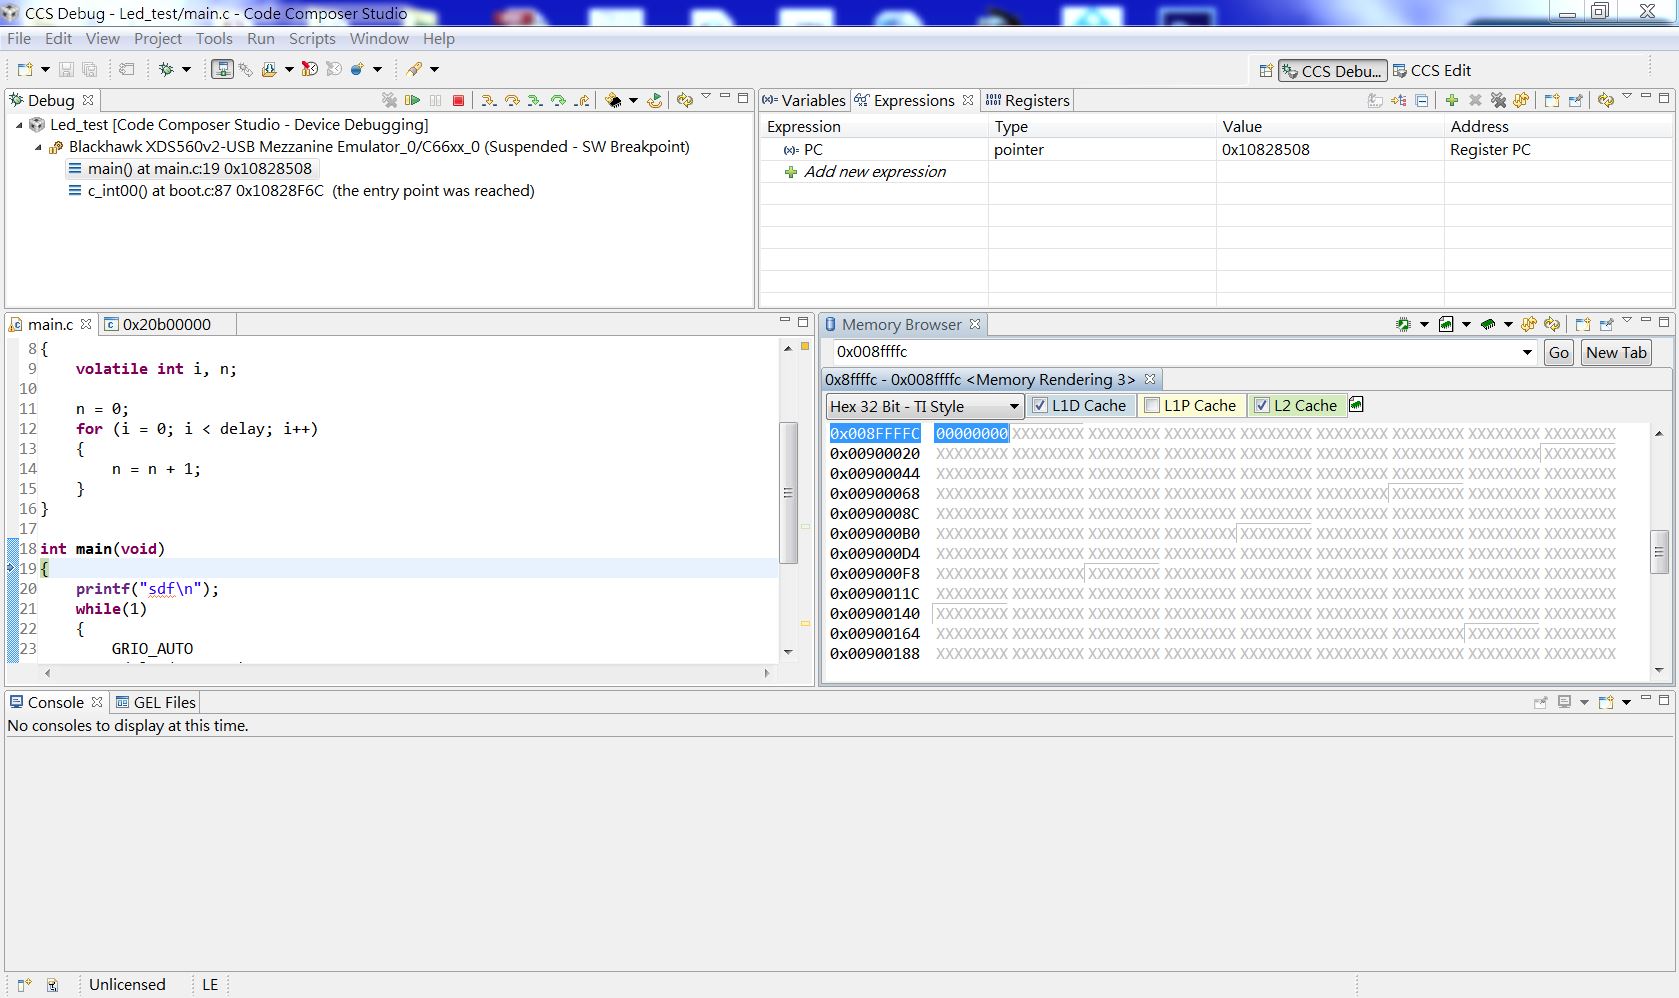This screenshot has width=1679, height=998.
Task: Open dropdown arrow next to Load program icon
Action: coord(289,69)
